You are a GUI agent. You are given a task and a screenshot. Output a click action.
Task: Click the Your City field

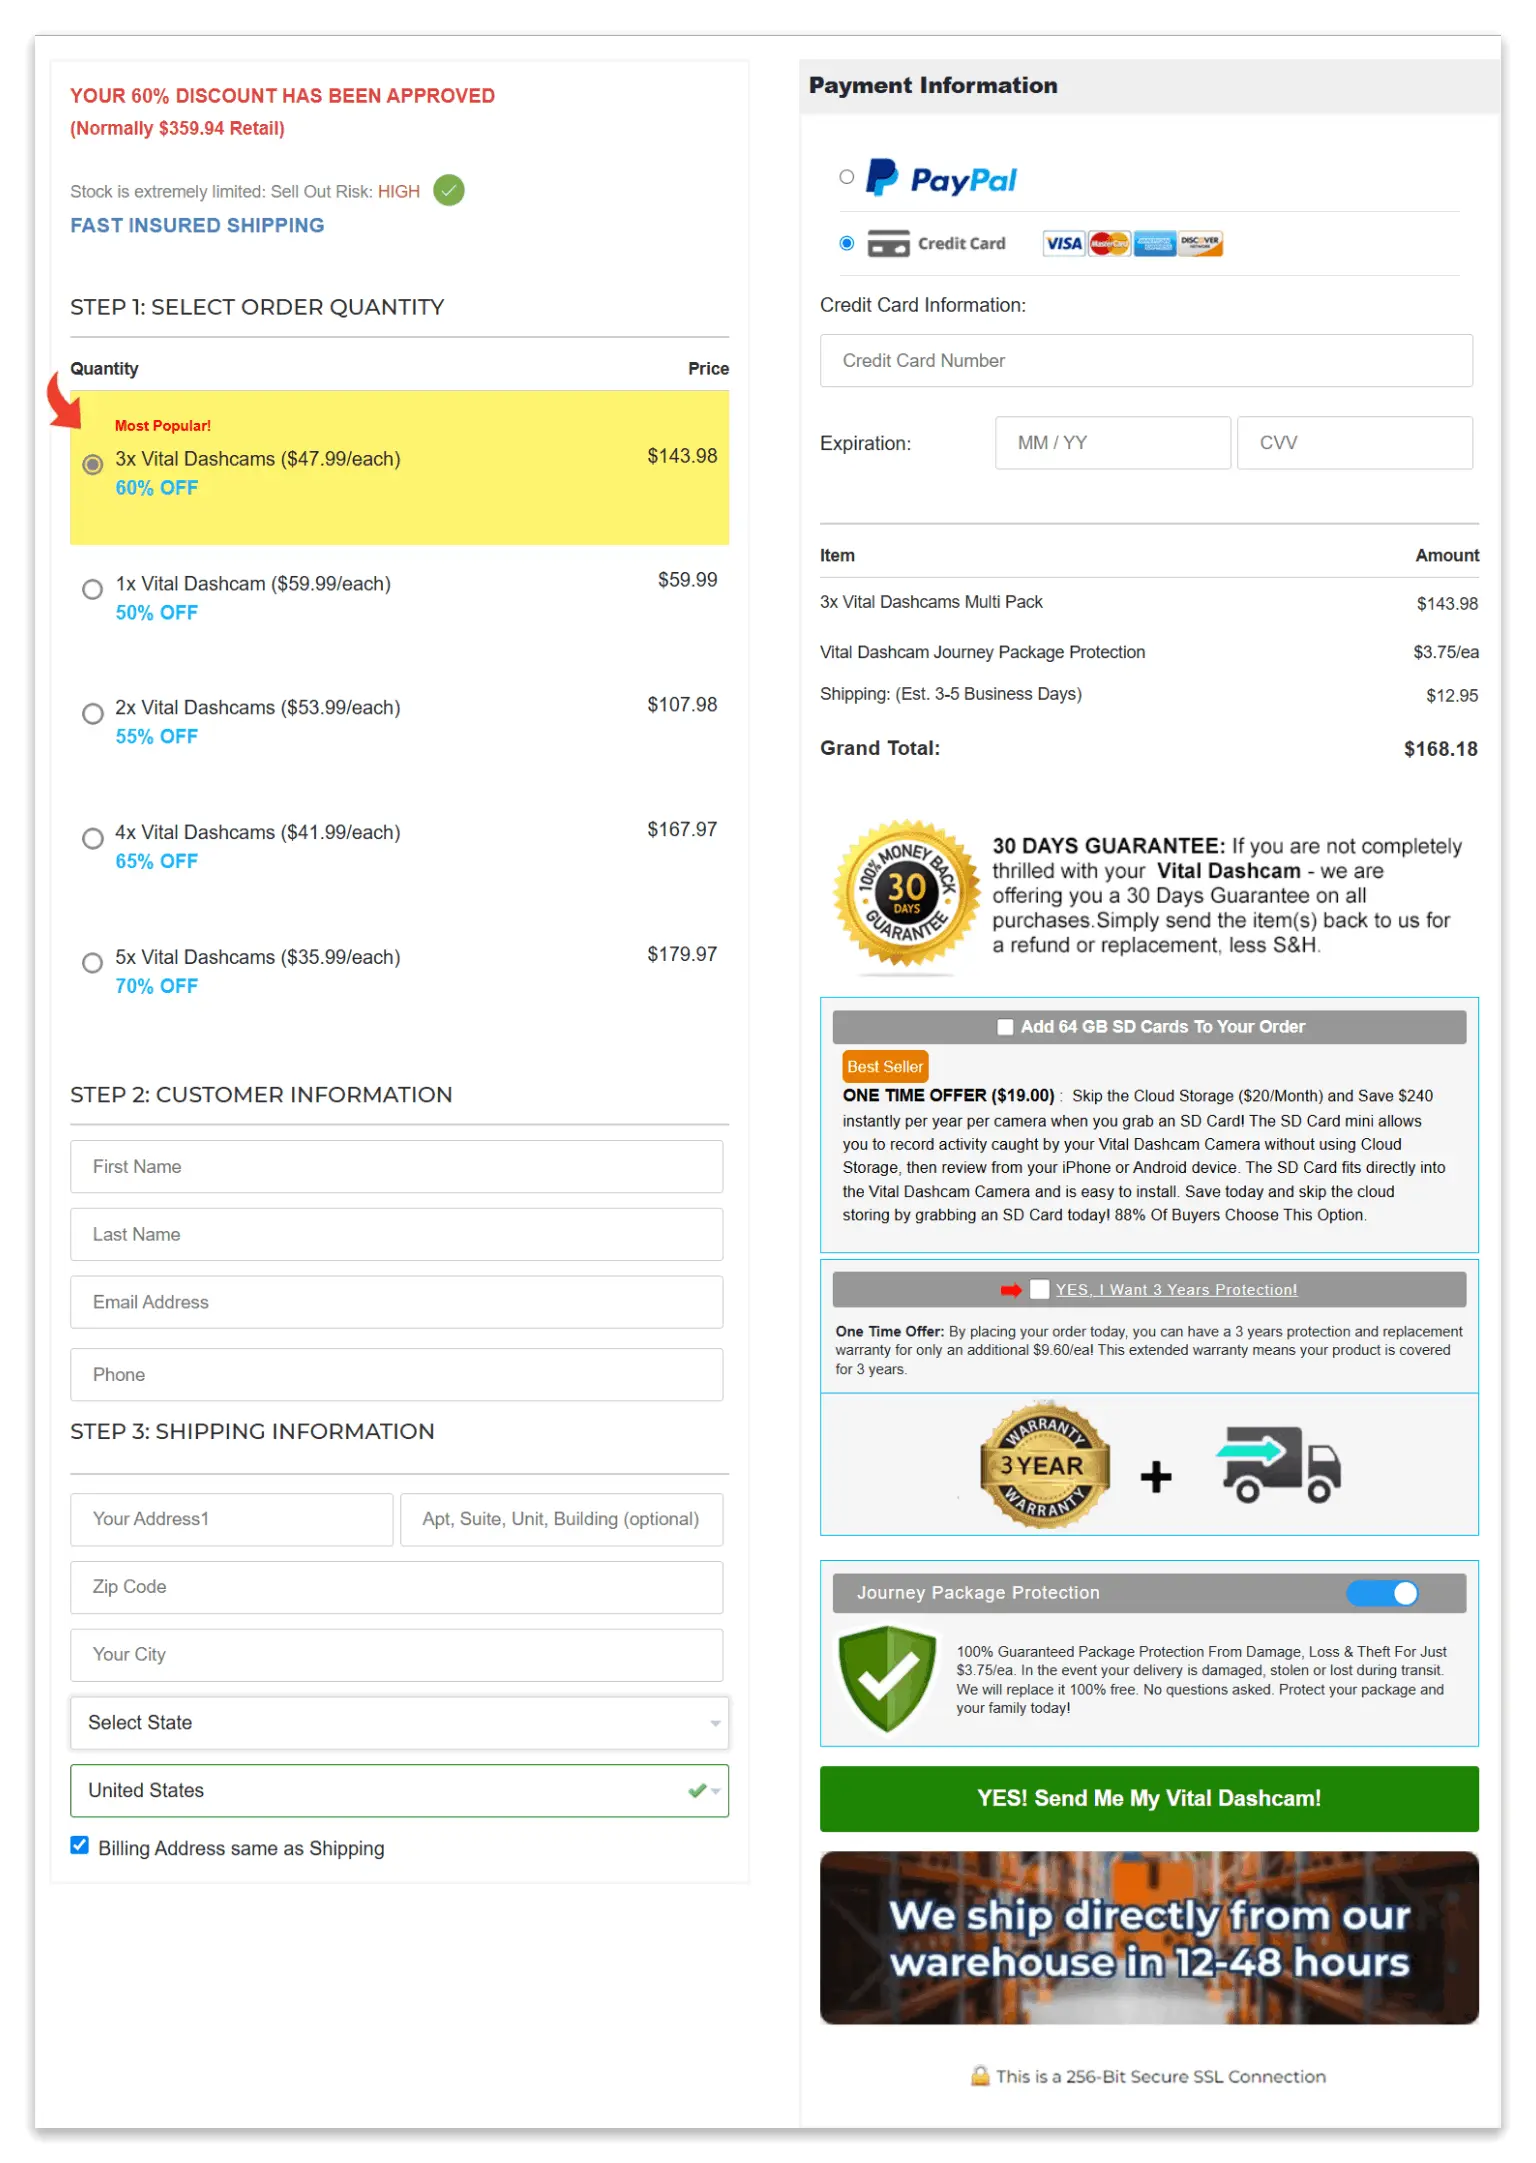click(396, 1655)
